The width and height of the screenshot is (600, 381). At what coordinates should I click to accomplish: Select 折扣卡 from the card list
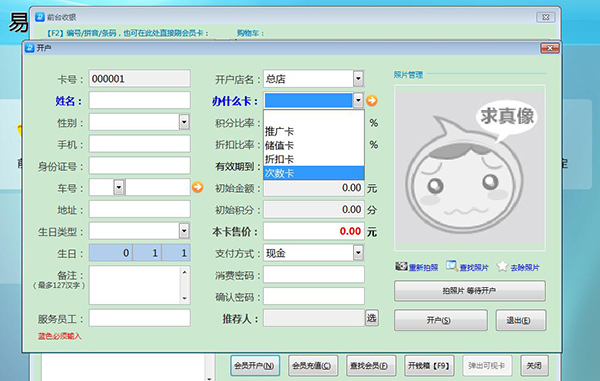314,159
